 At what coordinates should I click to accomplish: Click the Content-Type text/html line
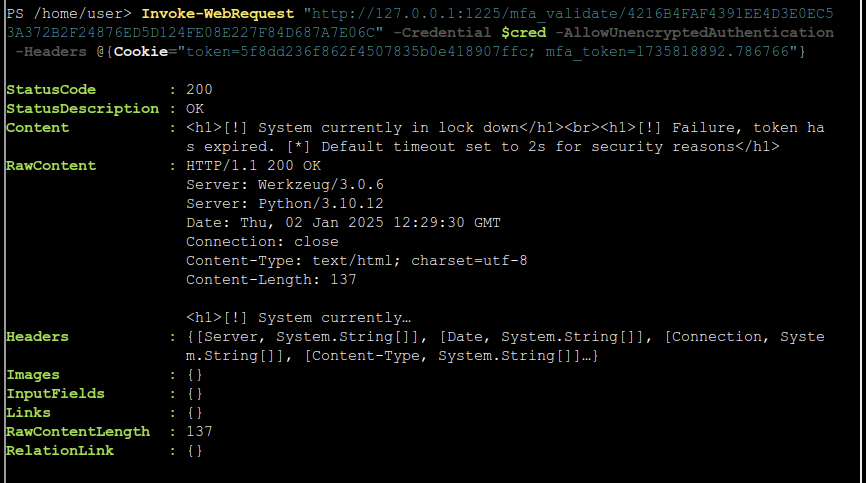click(x=356, y=261)
